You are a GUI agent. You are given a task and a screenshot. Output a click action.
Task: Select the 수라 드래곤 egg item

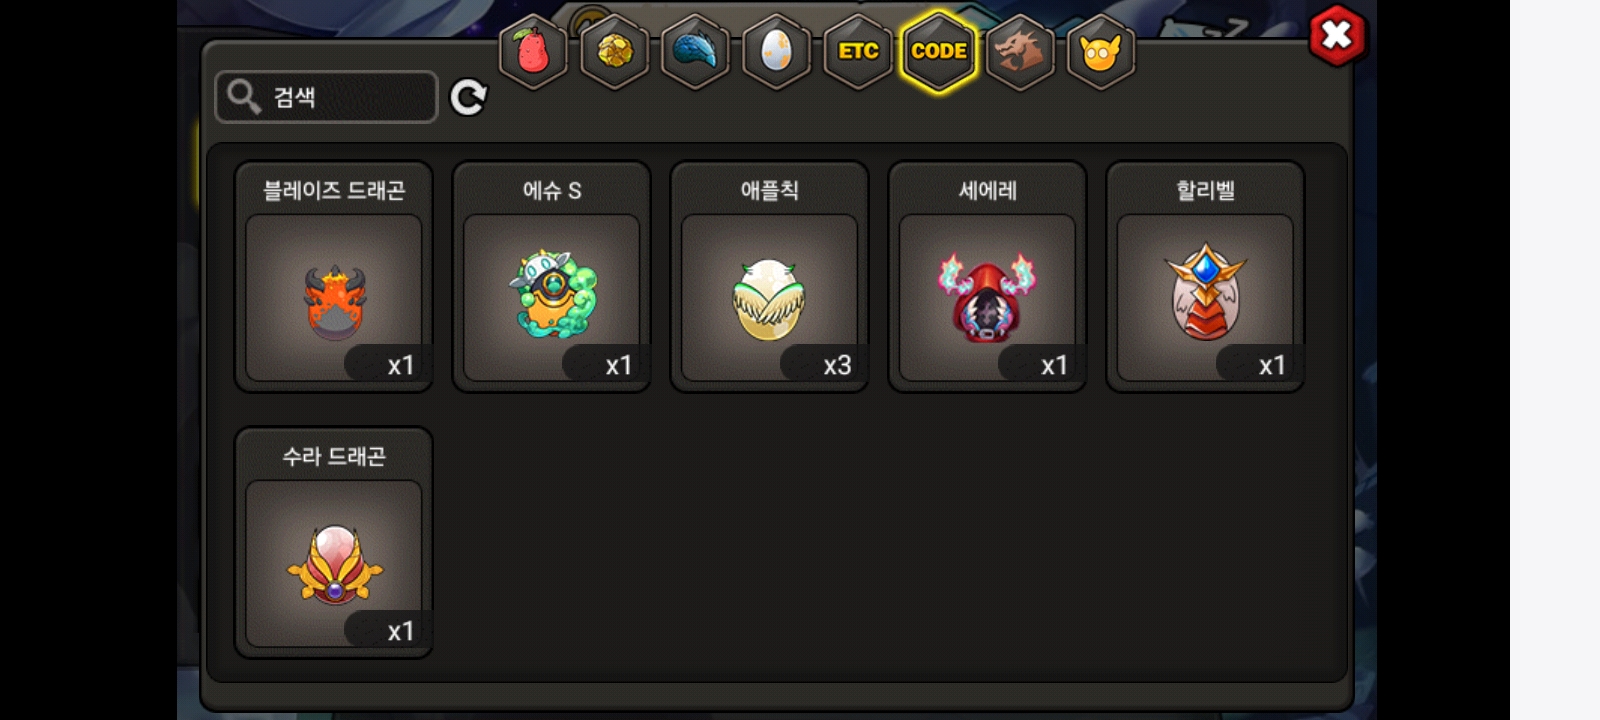pos(334,543)
